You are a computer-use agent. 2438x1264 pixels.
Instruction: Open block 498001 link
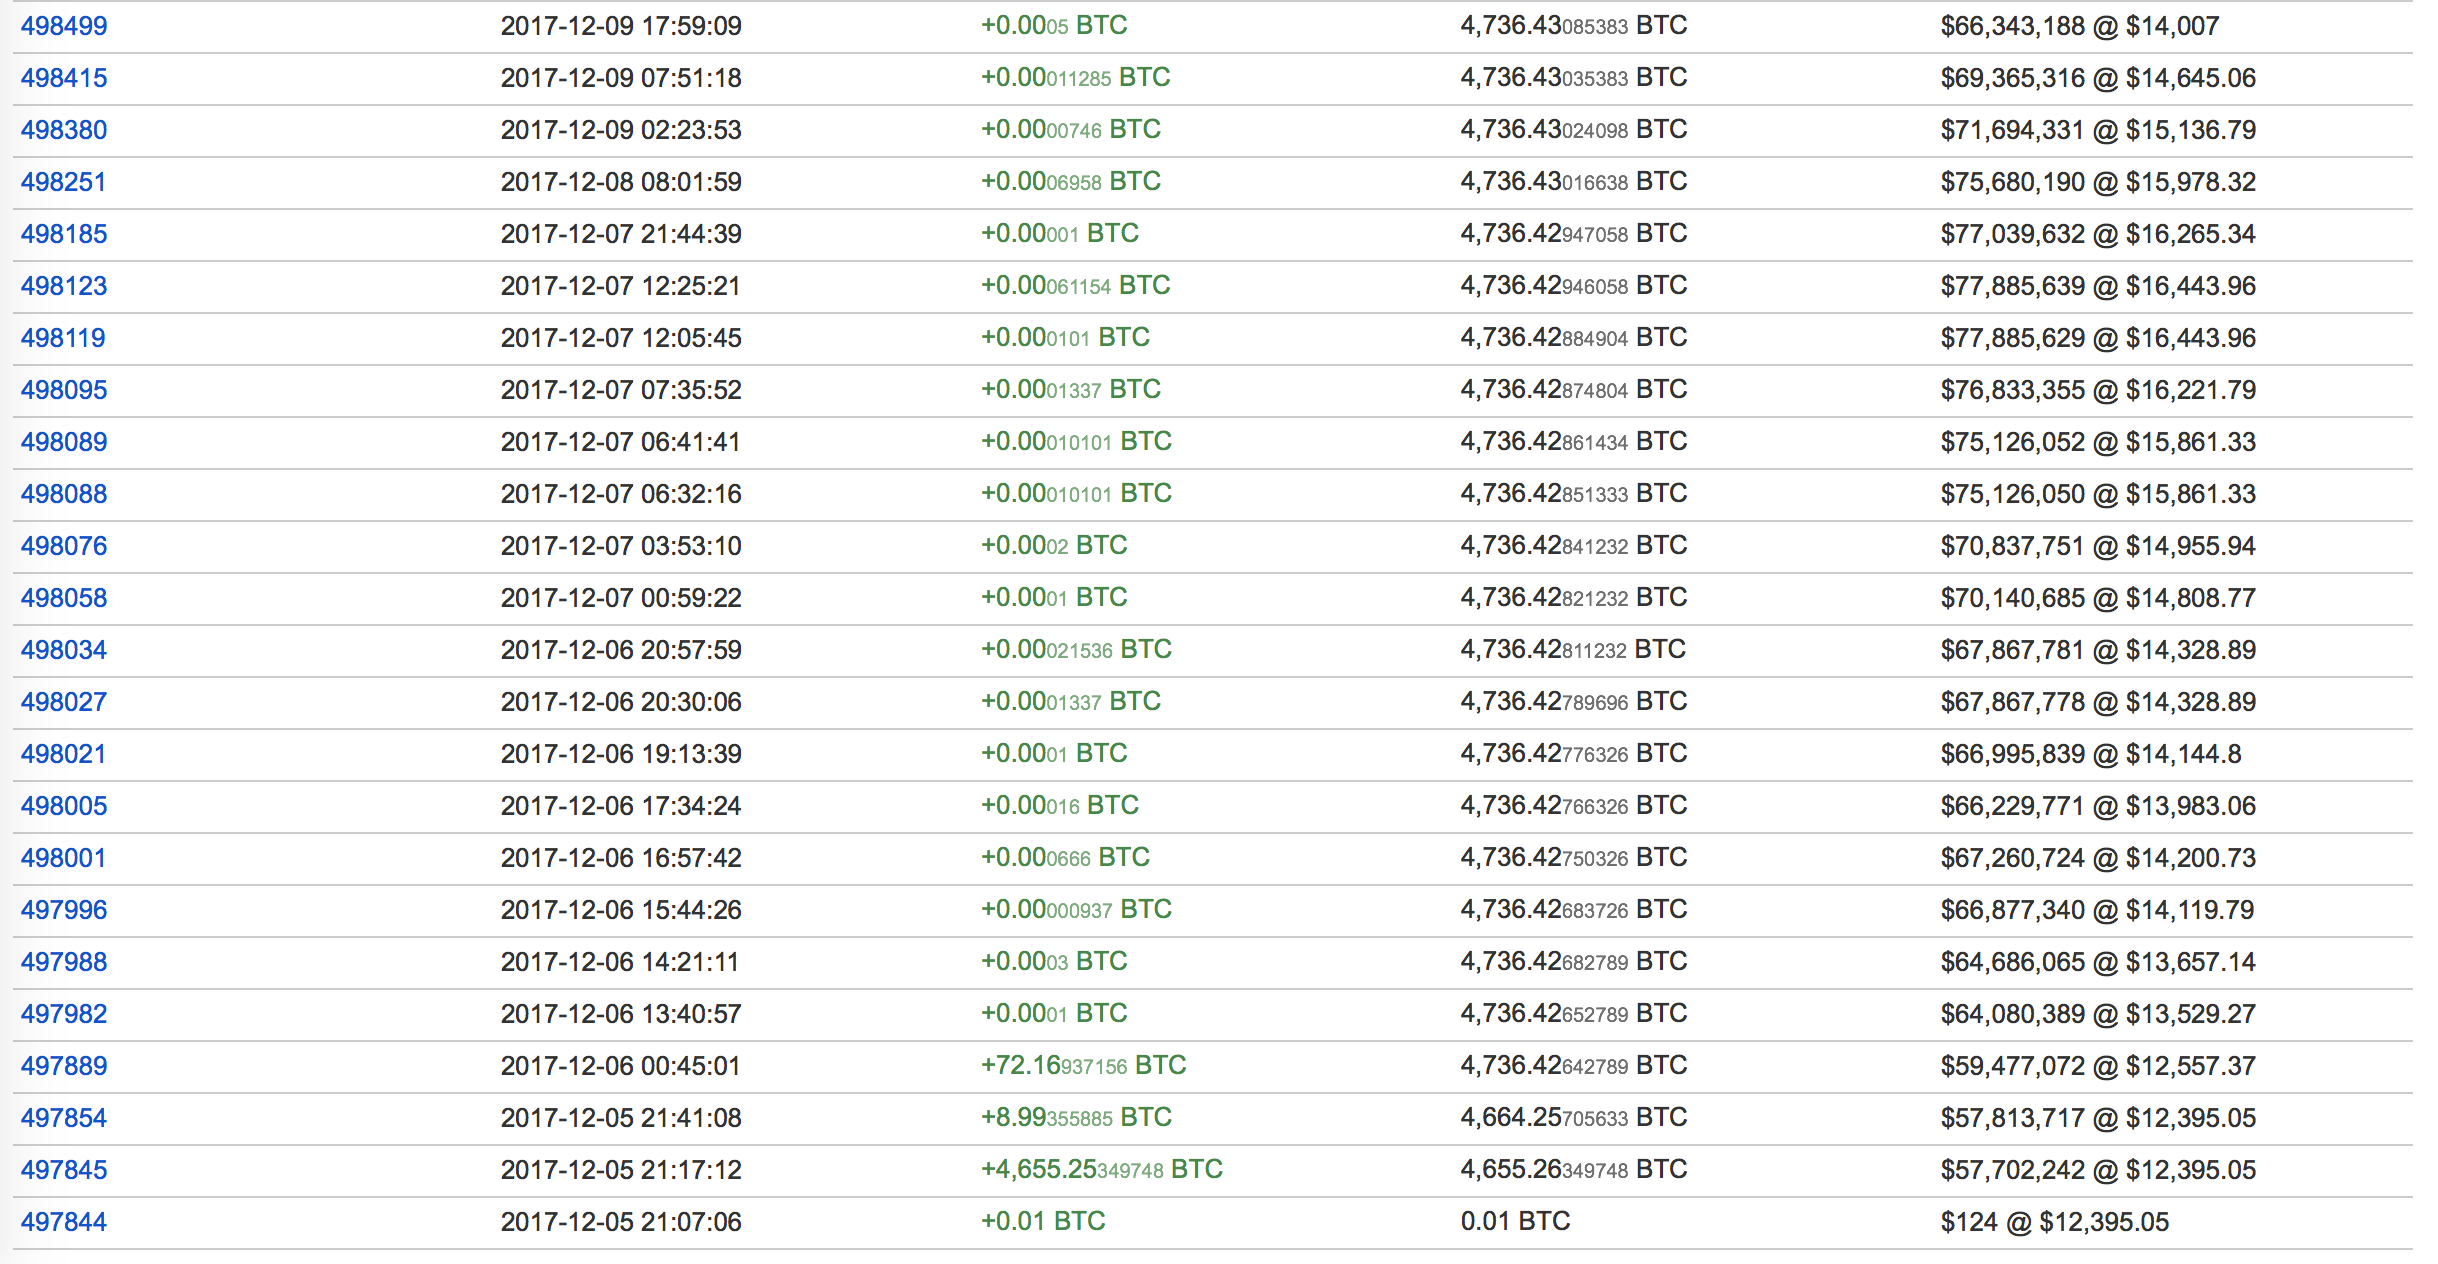point(63,858)
